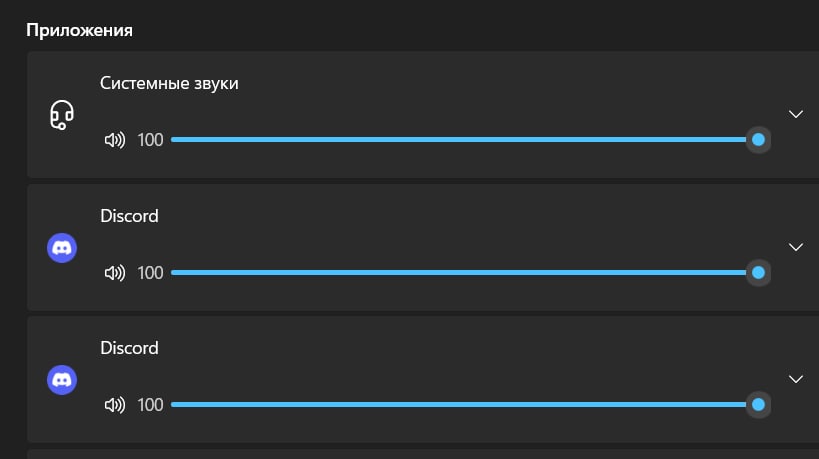
Task: Expand the upper Discord entry chevron
Action: point(795,247)
